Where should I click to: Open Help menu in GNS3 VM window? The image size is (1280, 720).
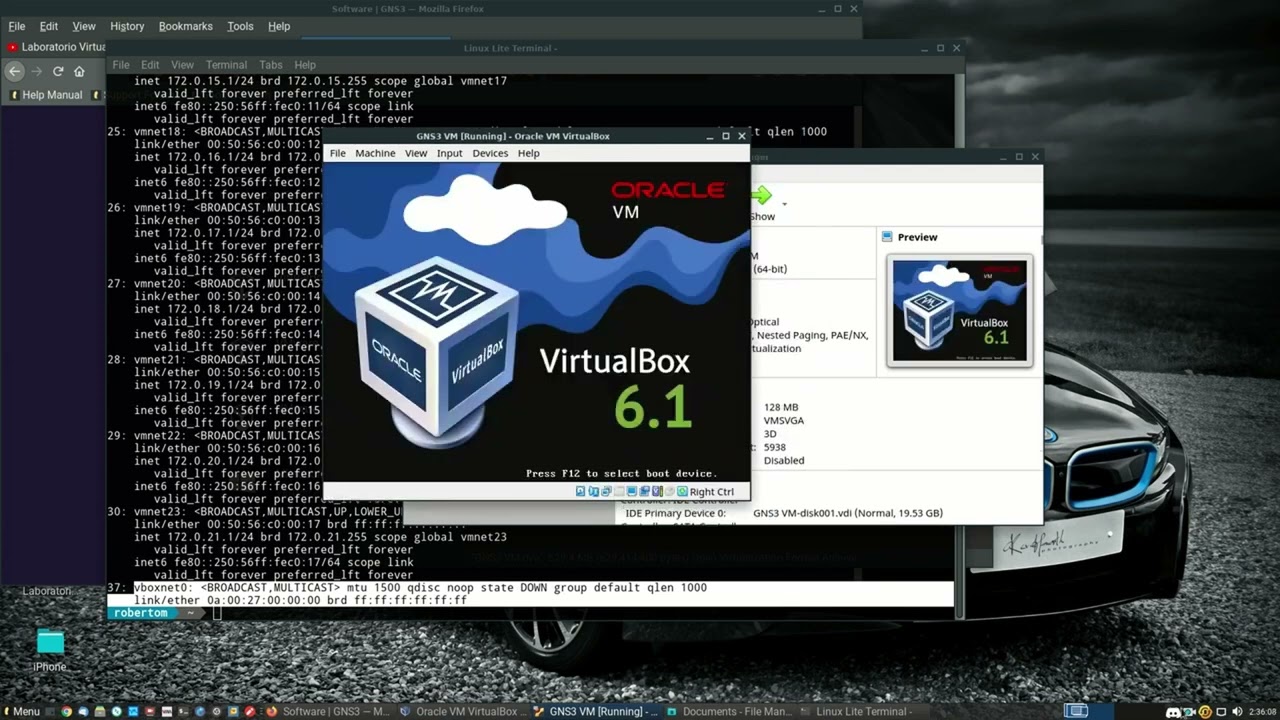[x=528, y=153]
